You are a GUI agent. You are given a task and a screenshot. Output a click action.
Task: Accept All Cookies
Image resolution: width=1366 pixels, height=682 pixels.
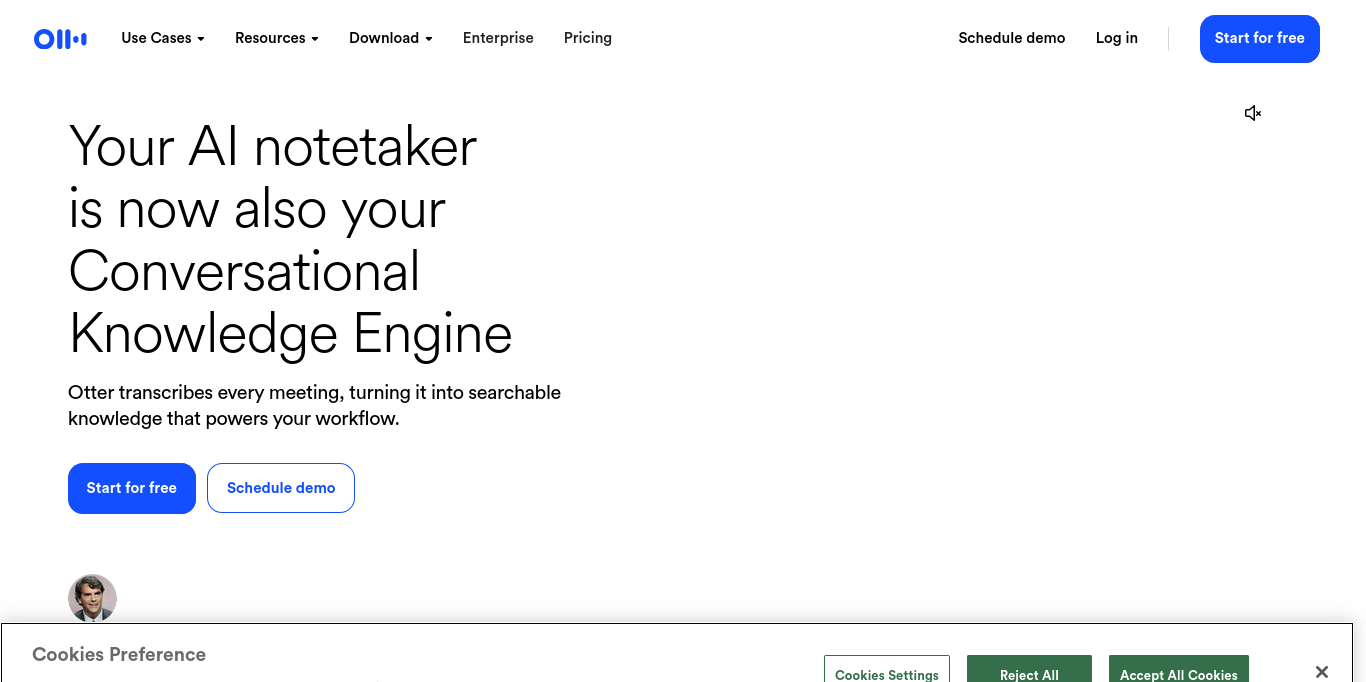click(1179, 670)
